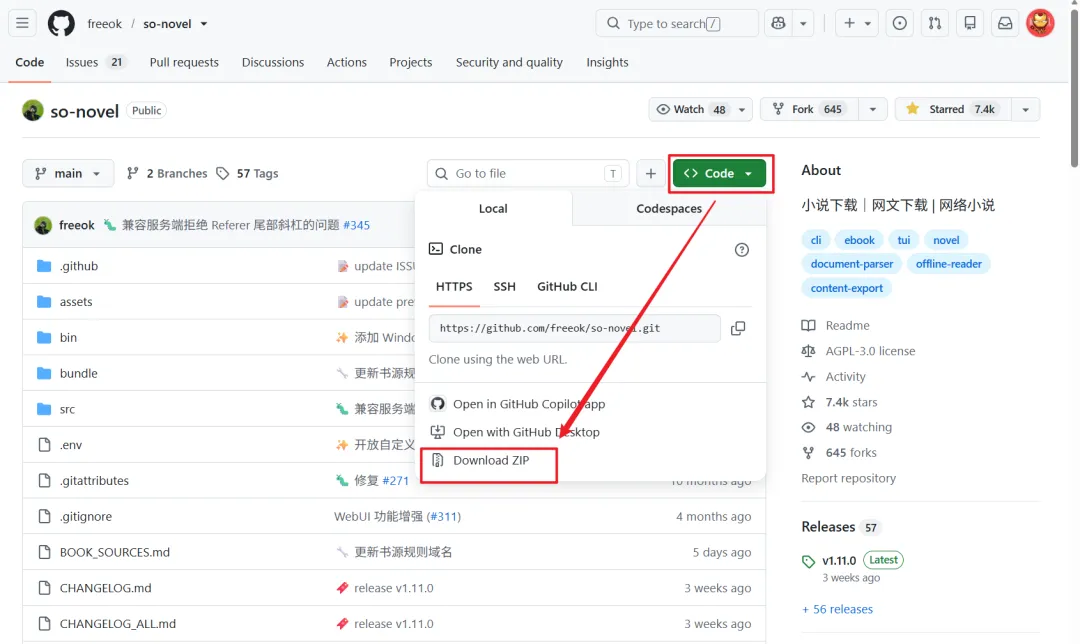Viewport: 1080px width, 644px height.
Task: Open the clone help question icon
Action: pos(741,250)
